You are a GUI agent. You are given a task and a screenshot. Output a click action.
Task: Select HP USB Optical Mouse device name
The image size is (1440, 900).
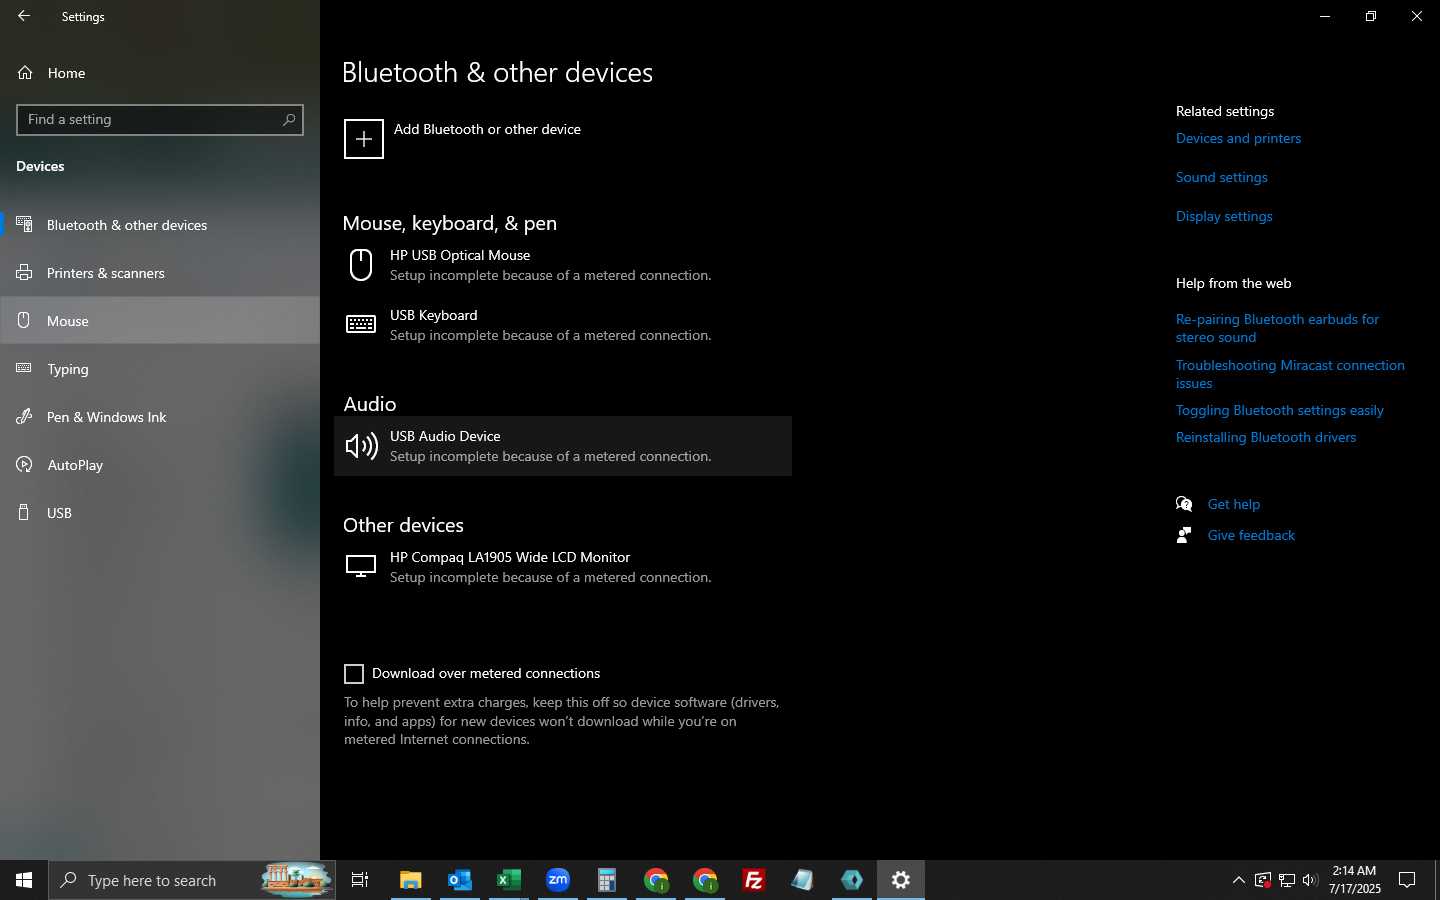point(460,256)
